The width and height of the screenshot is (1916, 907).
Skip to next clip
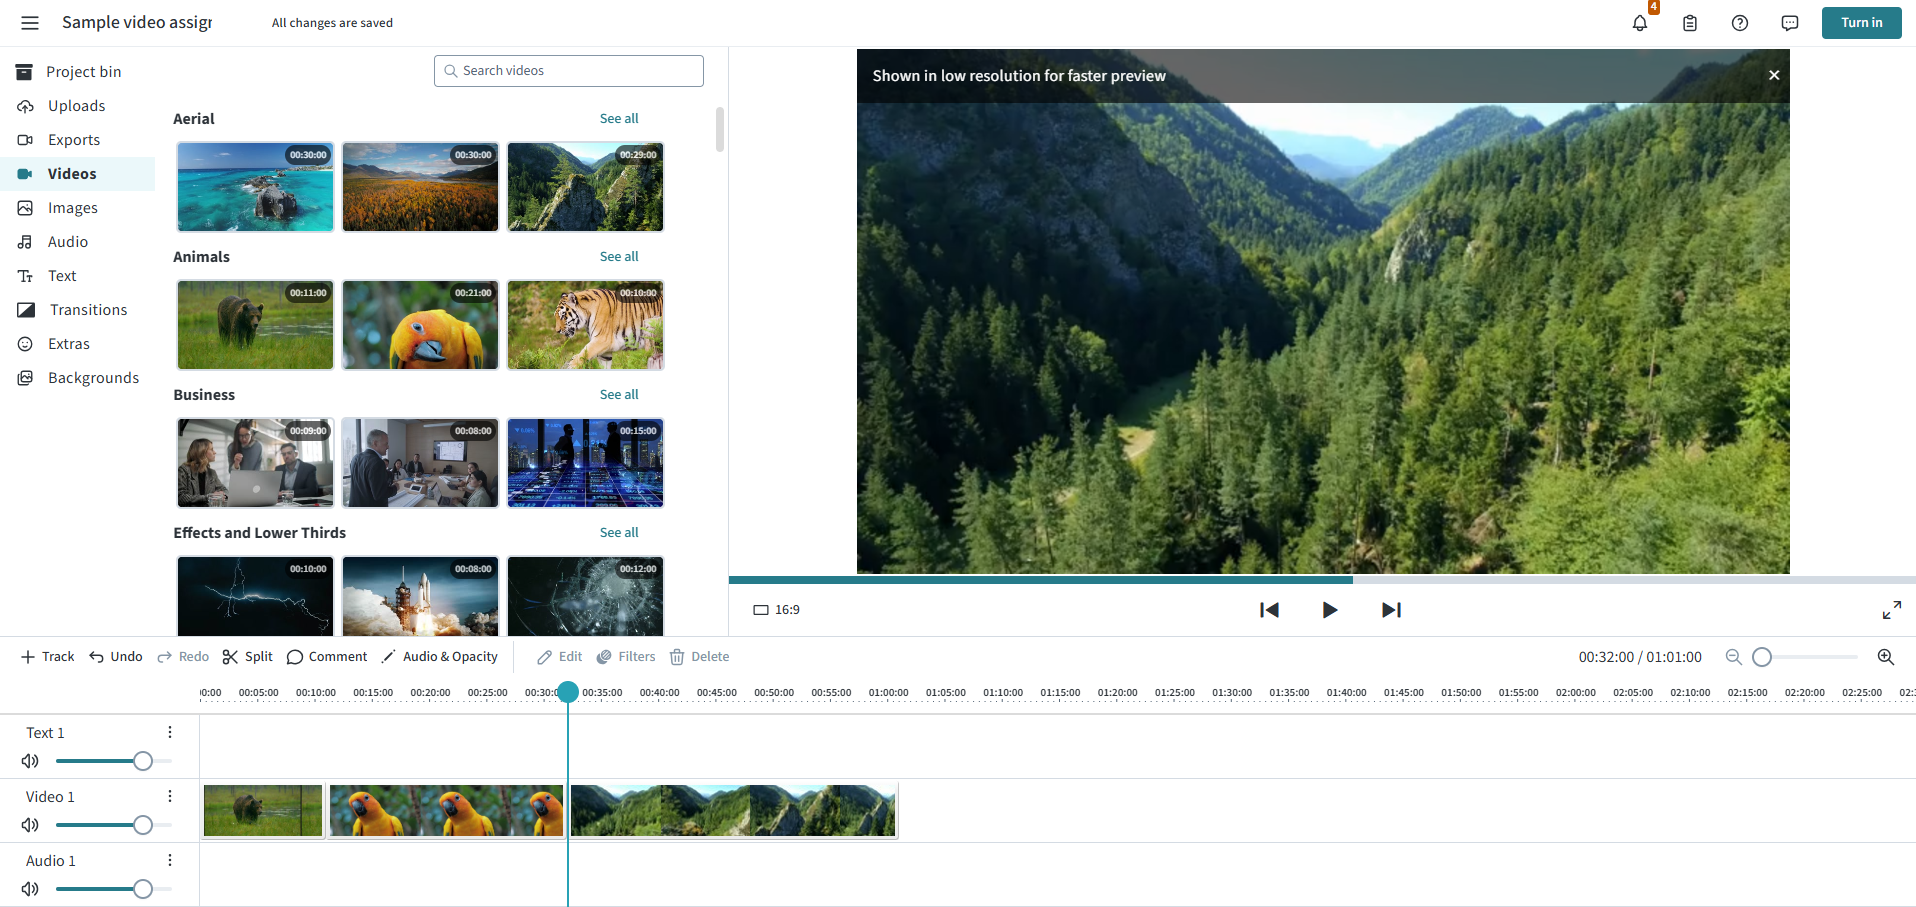click(x=1391, y=610)
